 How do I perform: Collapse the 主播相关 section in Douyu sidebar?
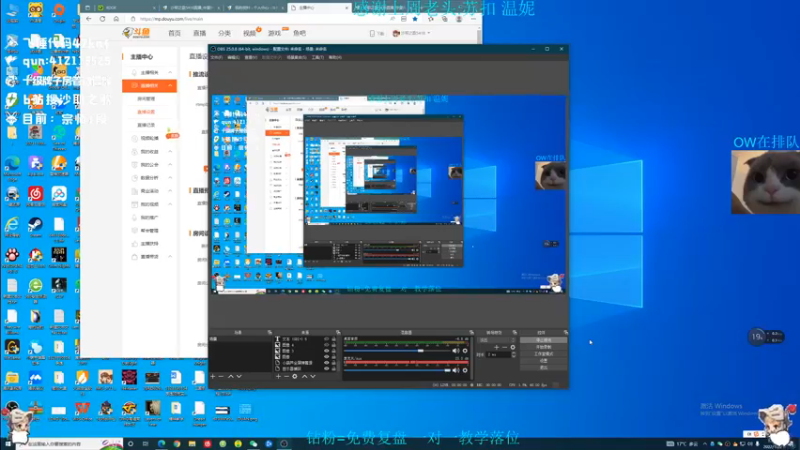pyautogui.click(x=170, y=72)
